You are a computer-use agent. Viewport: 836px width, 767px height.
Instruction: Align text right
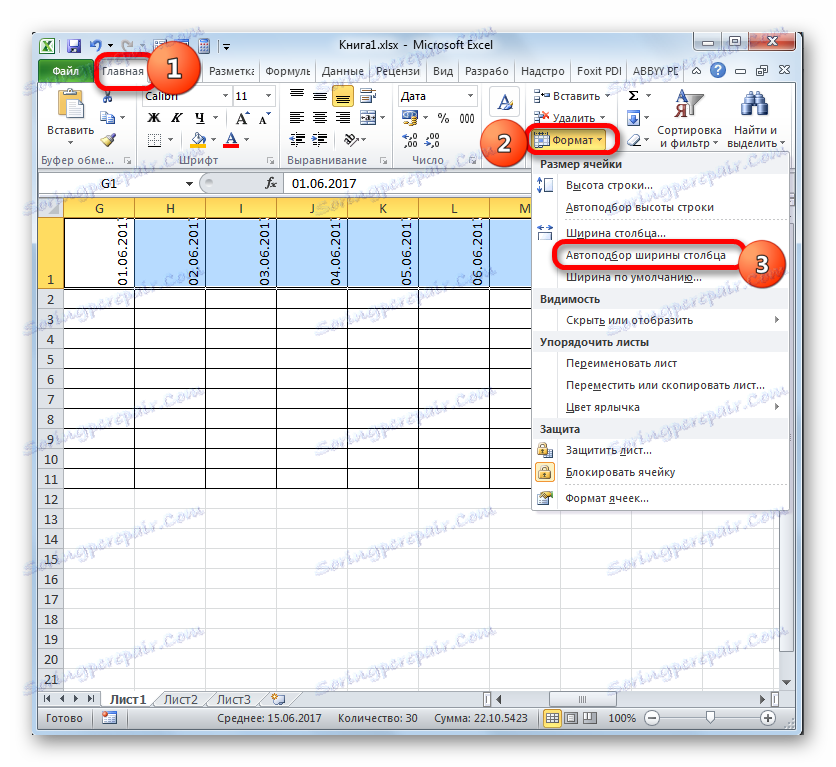343,118
